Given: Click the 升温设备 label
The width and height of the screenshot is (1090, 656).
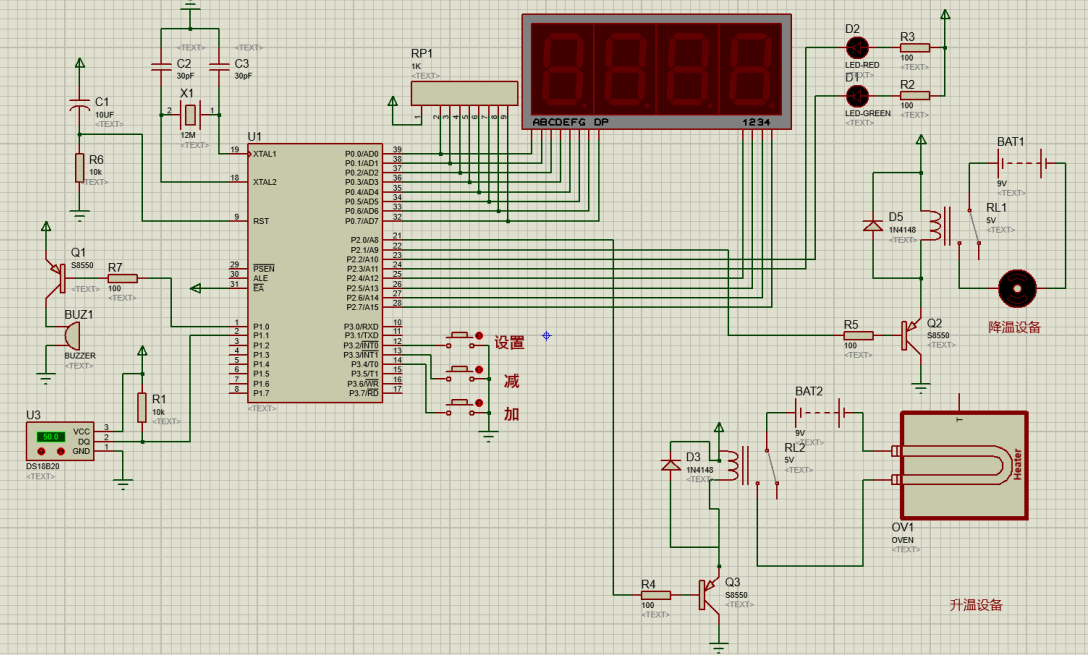Looking at the screenshot, I should [976, 605].
